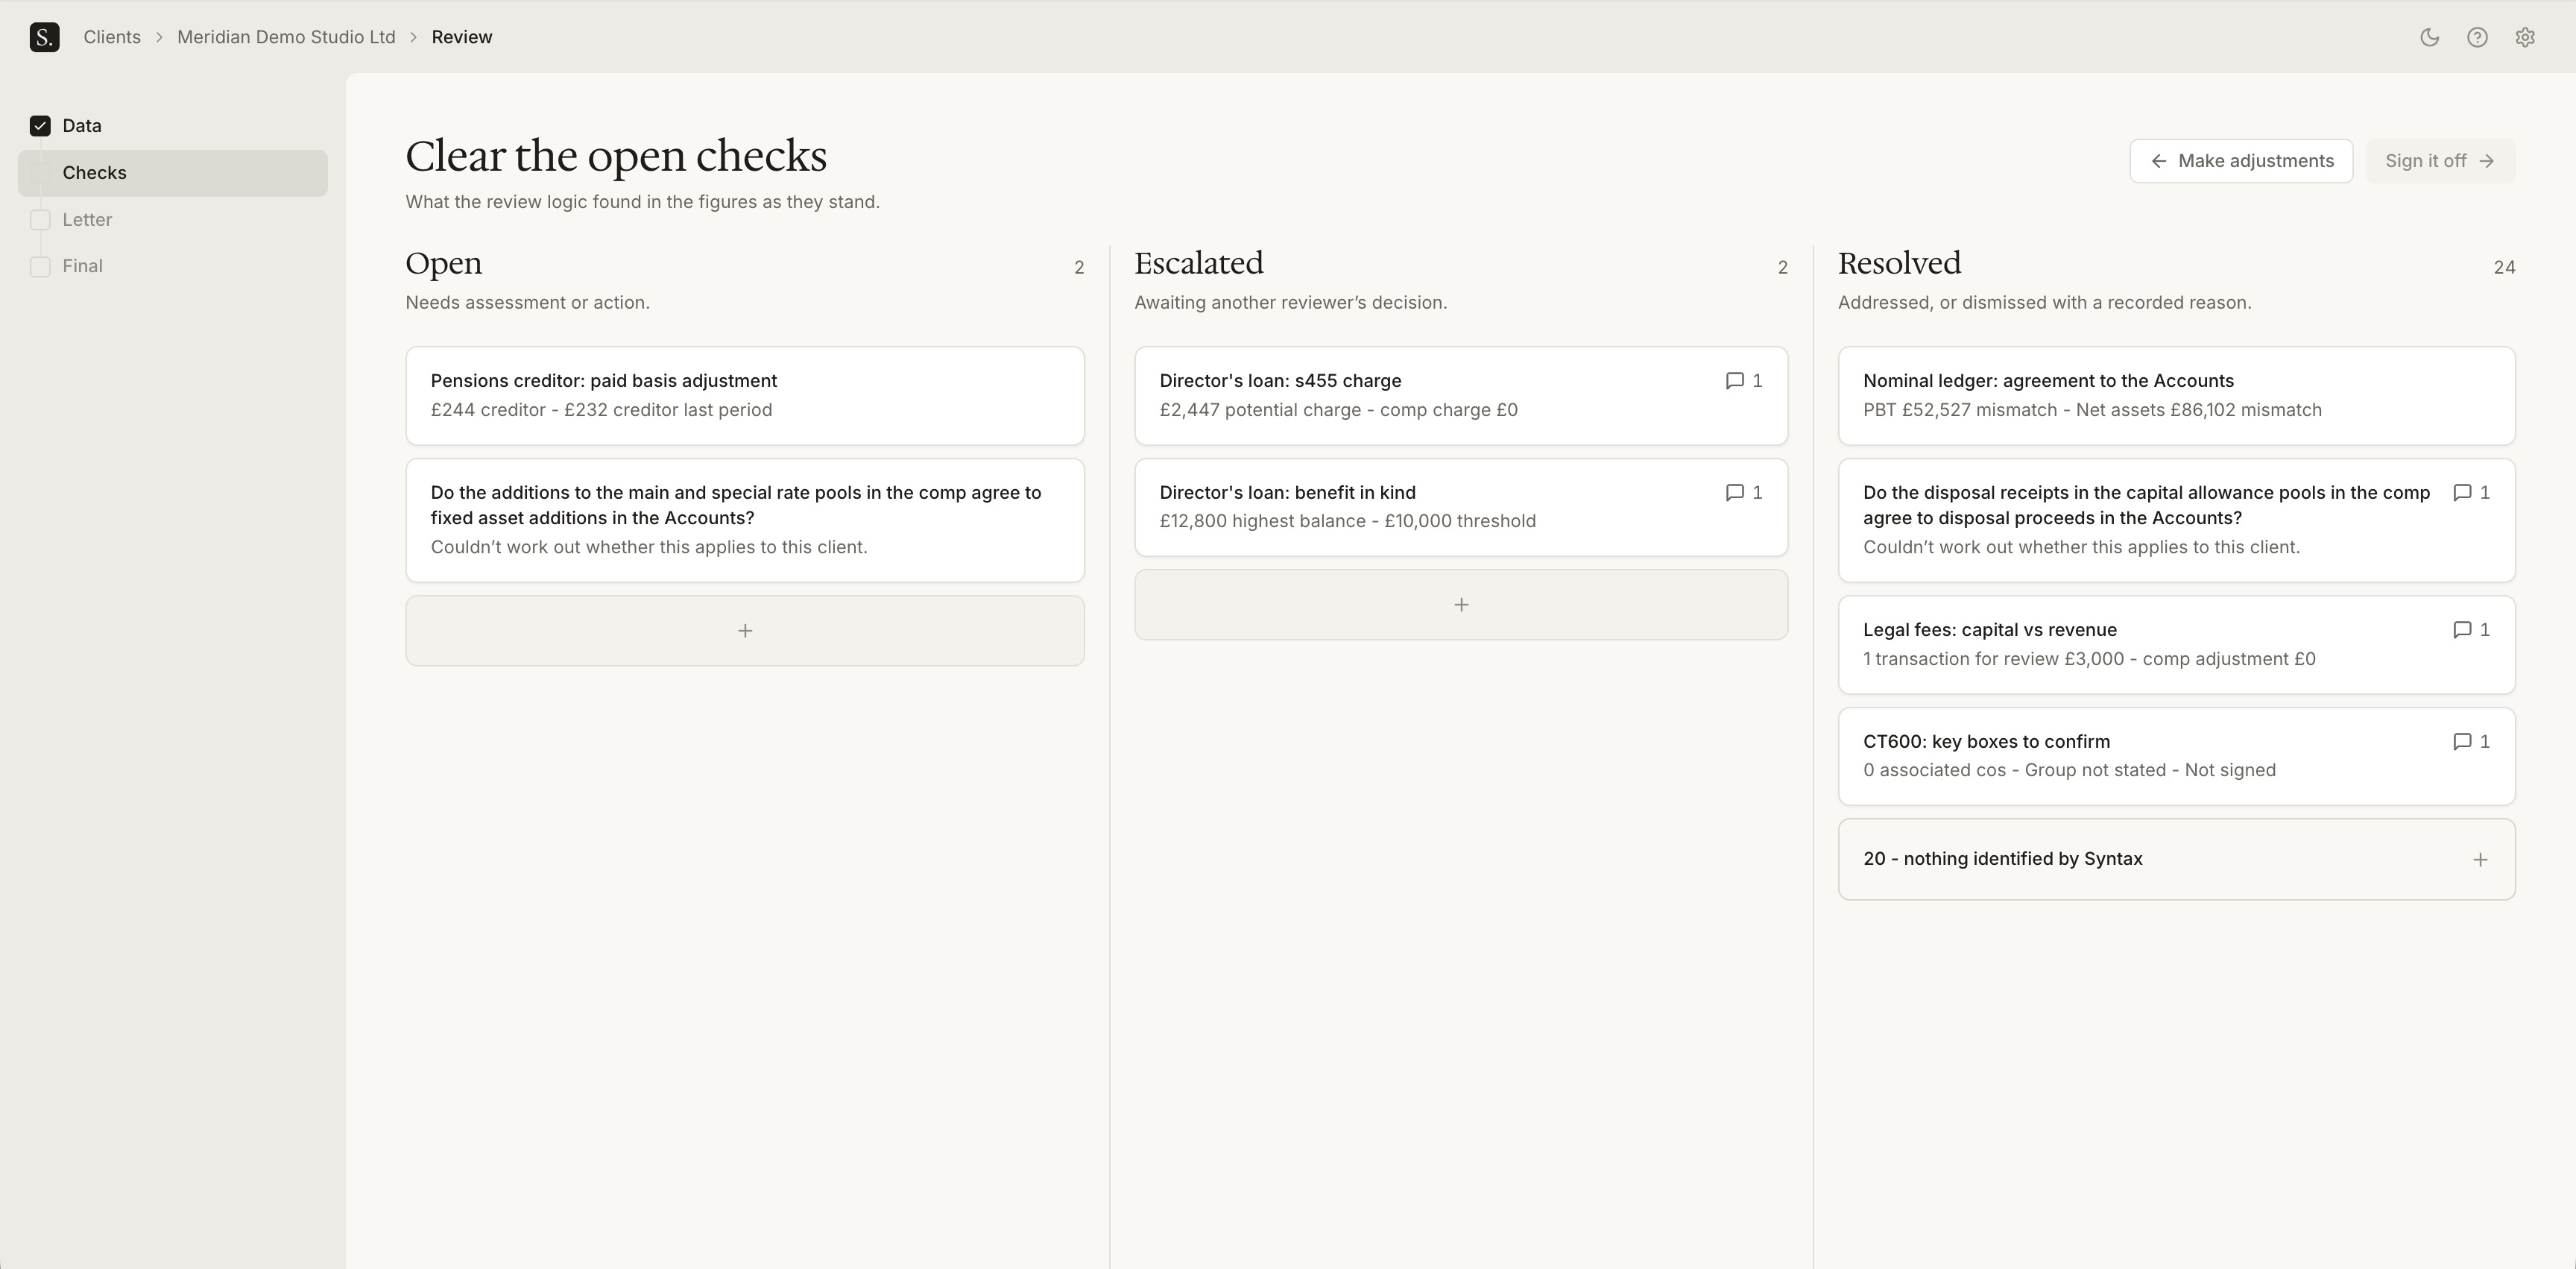Screen dimensions: 2576x1269
Task: Go to the Final step label
Action: tap(82, 266)
